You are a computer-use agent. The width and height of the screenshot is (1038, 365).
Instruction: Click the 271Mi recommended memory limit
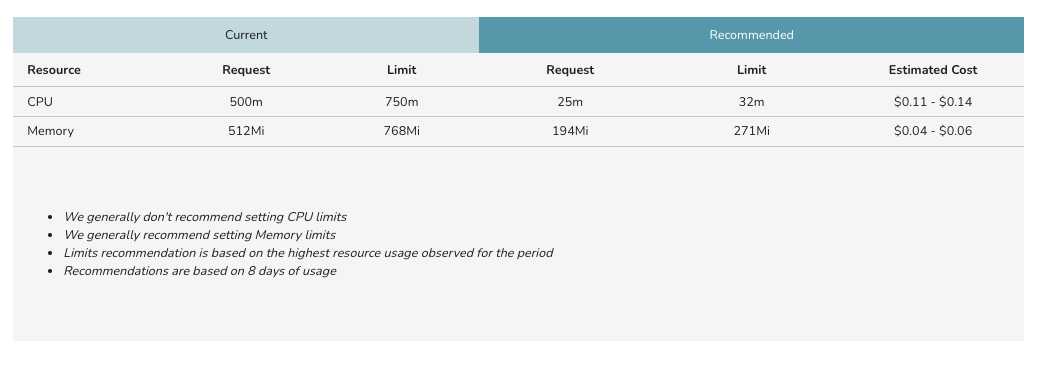coord(751,131)
